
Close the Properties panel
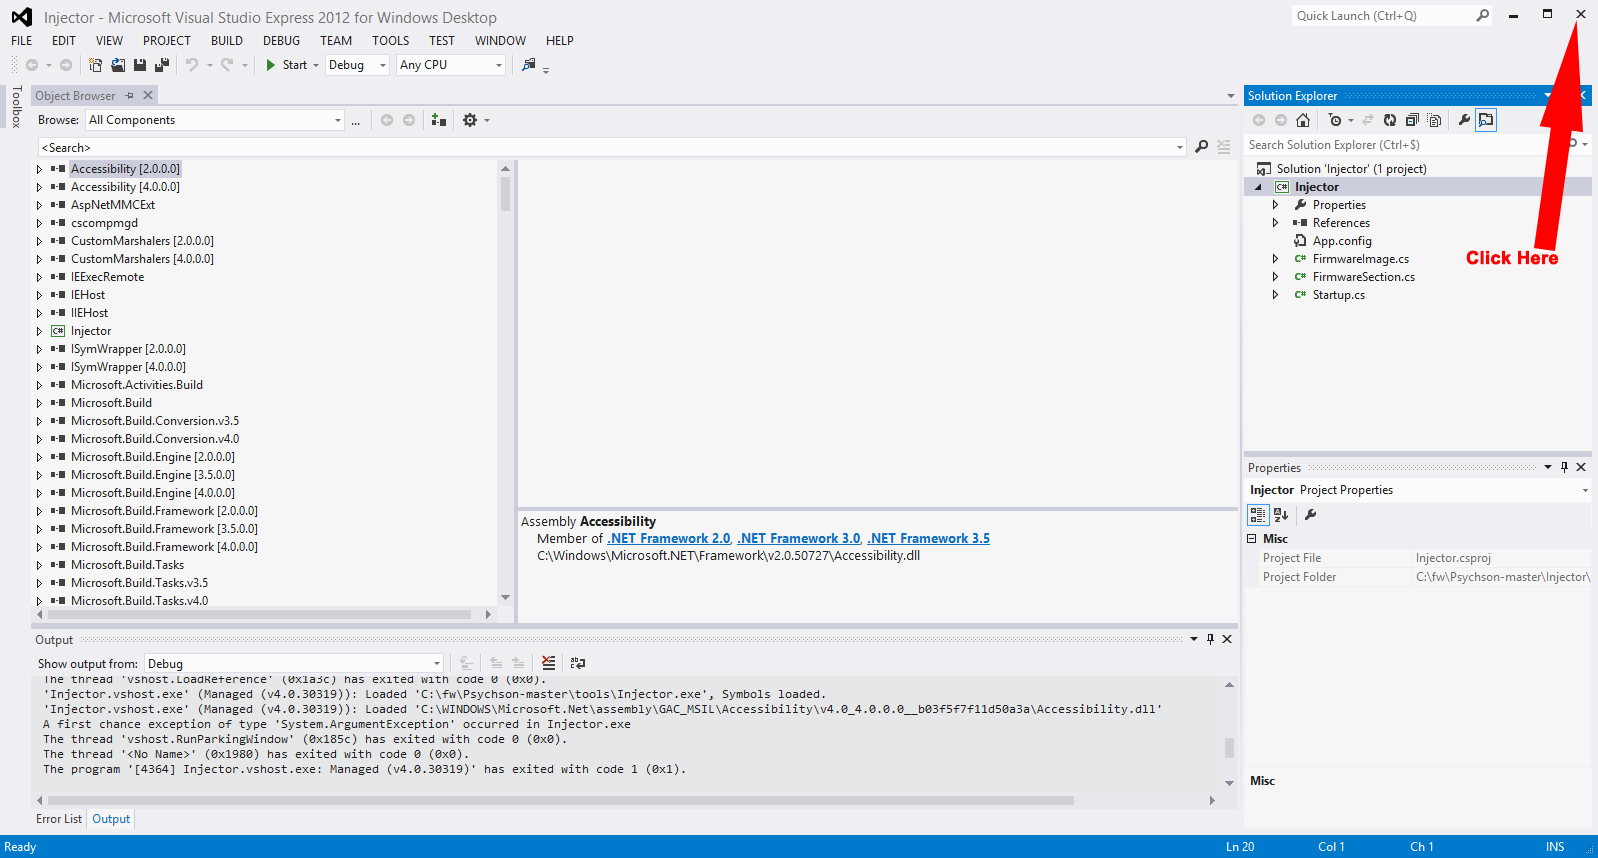[x=1581, y=467]
